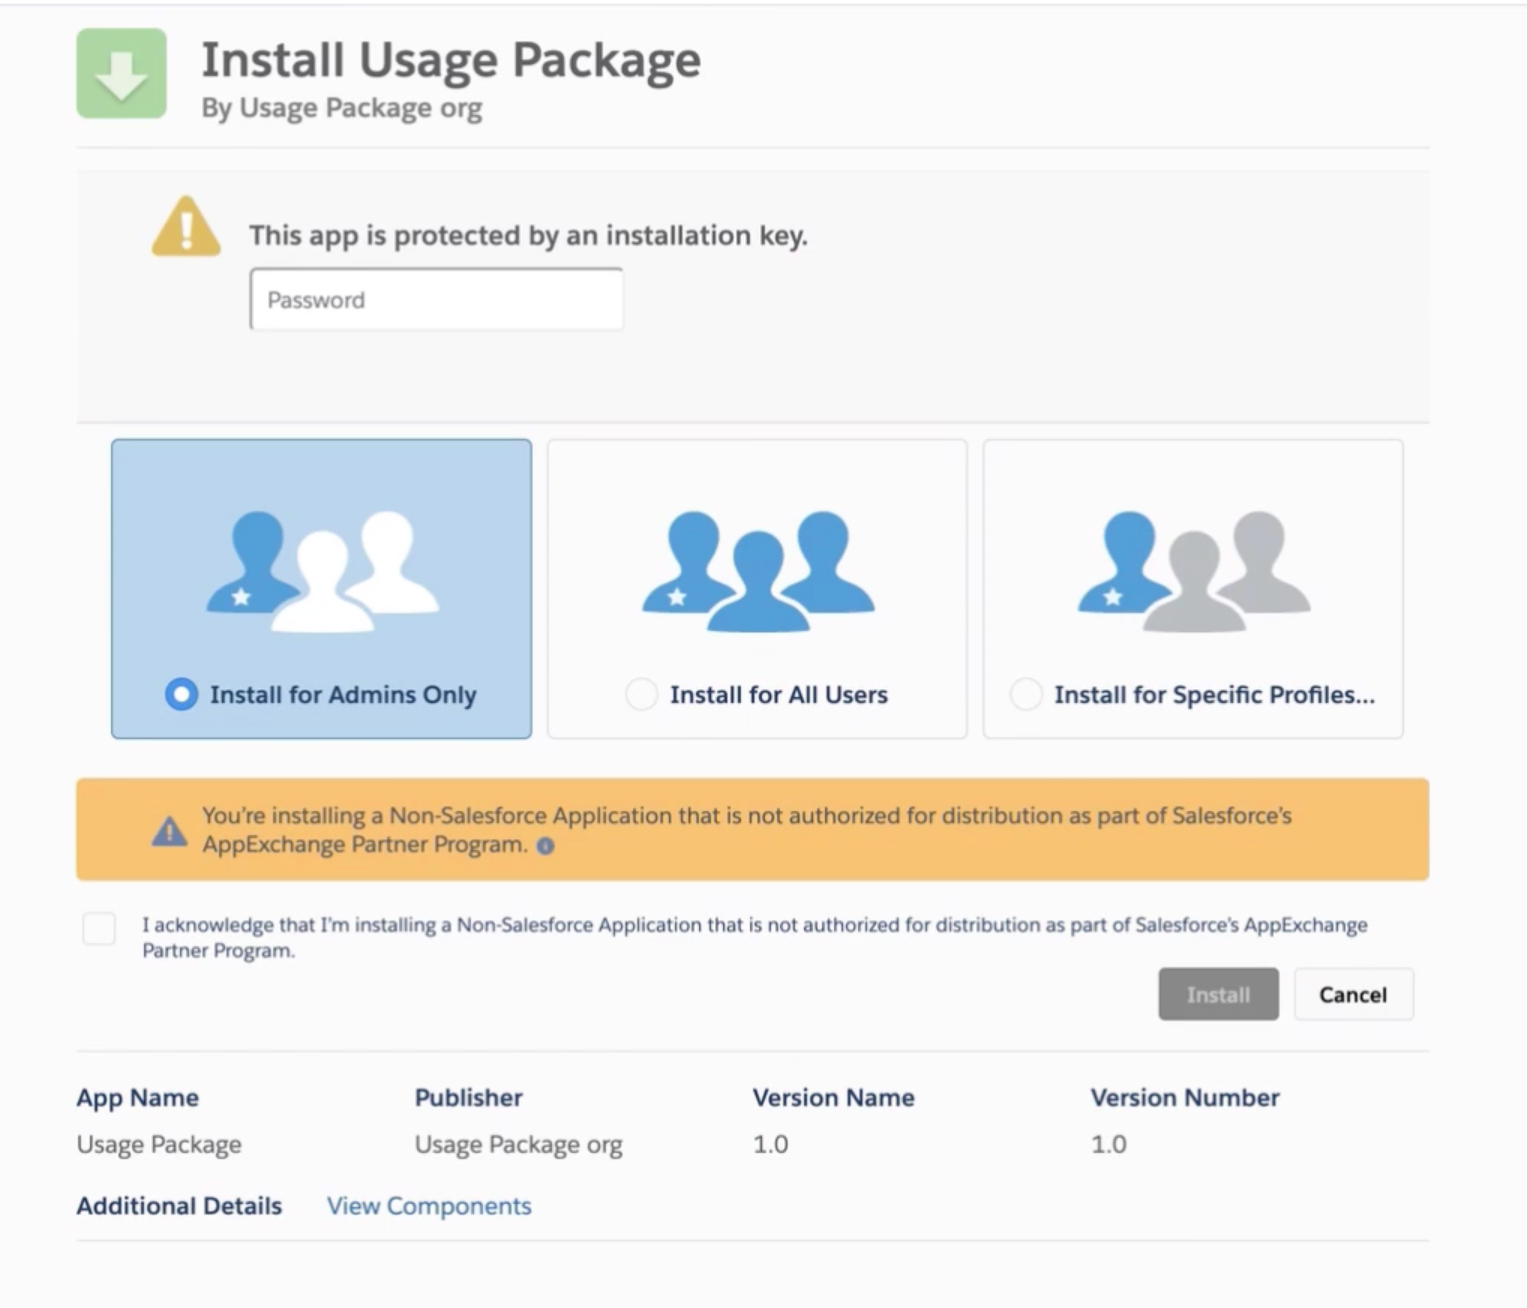The height and width of the screenshot is (1308, 1527).
Task: Click the yellow installation key warning icon
Action: pos(186,227)
